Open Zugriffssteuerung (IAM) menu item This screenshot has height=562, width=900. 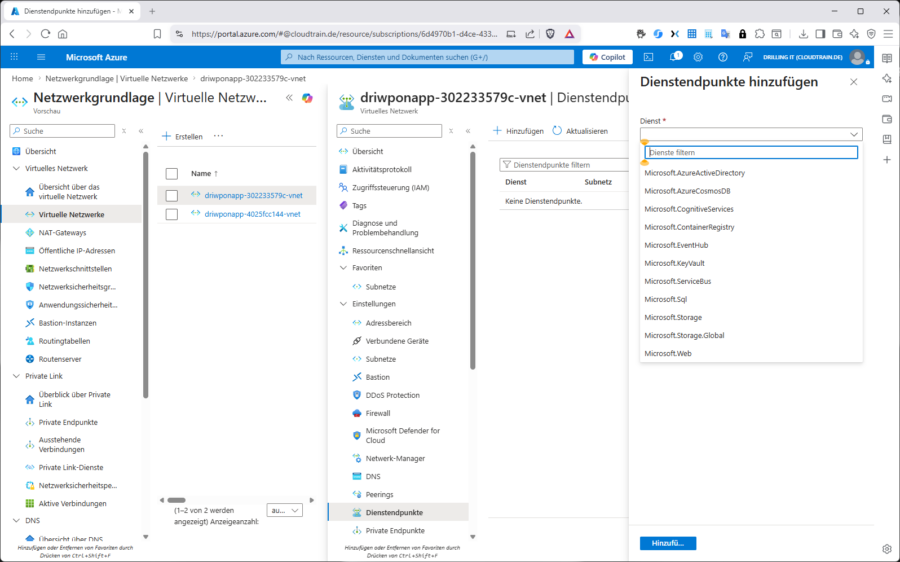[x=390, y=187]
